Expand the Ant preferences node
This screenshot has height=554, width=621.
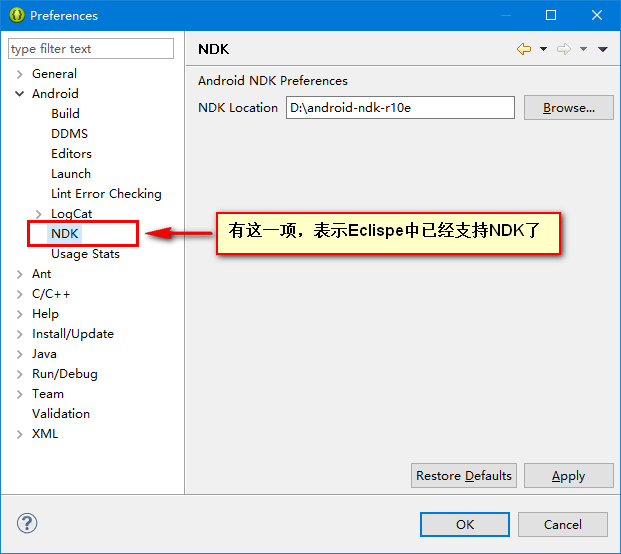19,274
